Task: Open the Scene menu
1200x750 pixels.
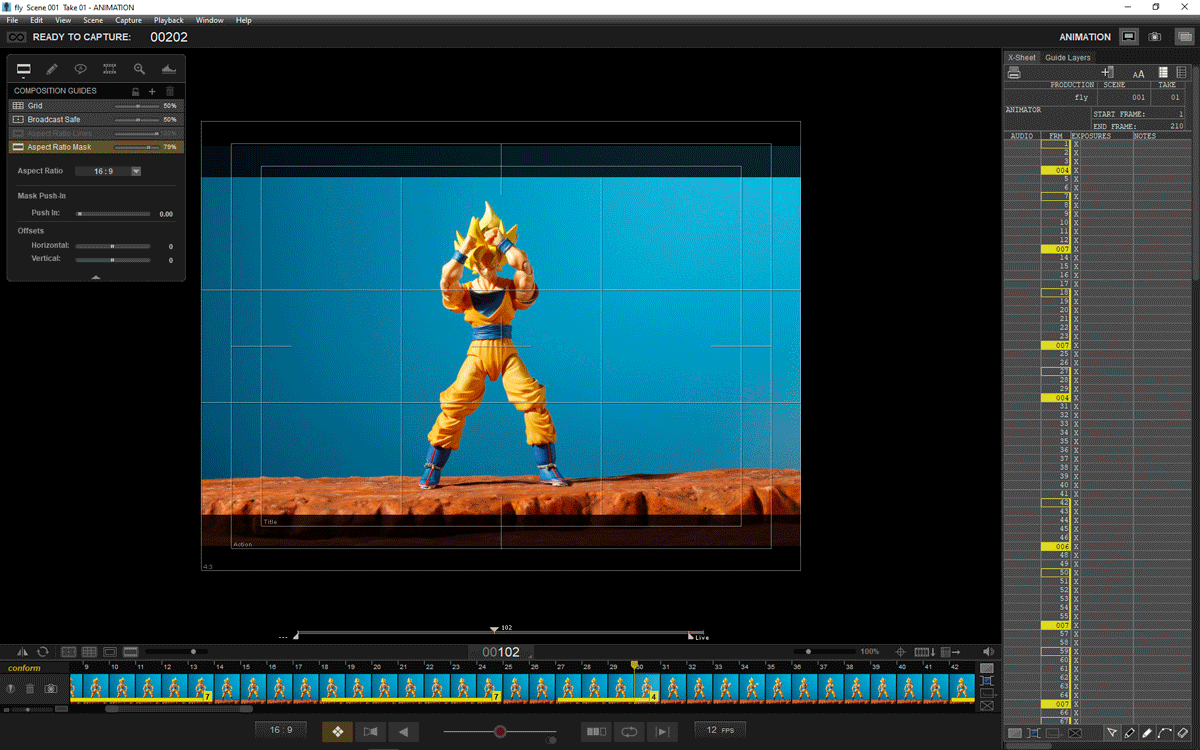Action: pyautogui.click(x=93, y=20)
